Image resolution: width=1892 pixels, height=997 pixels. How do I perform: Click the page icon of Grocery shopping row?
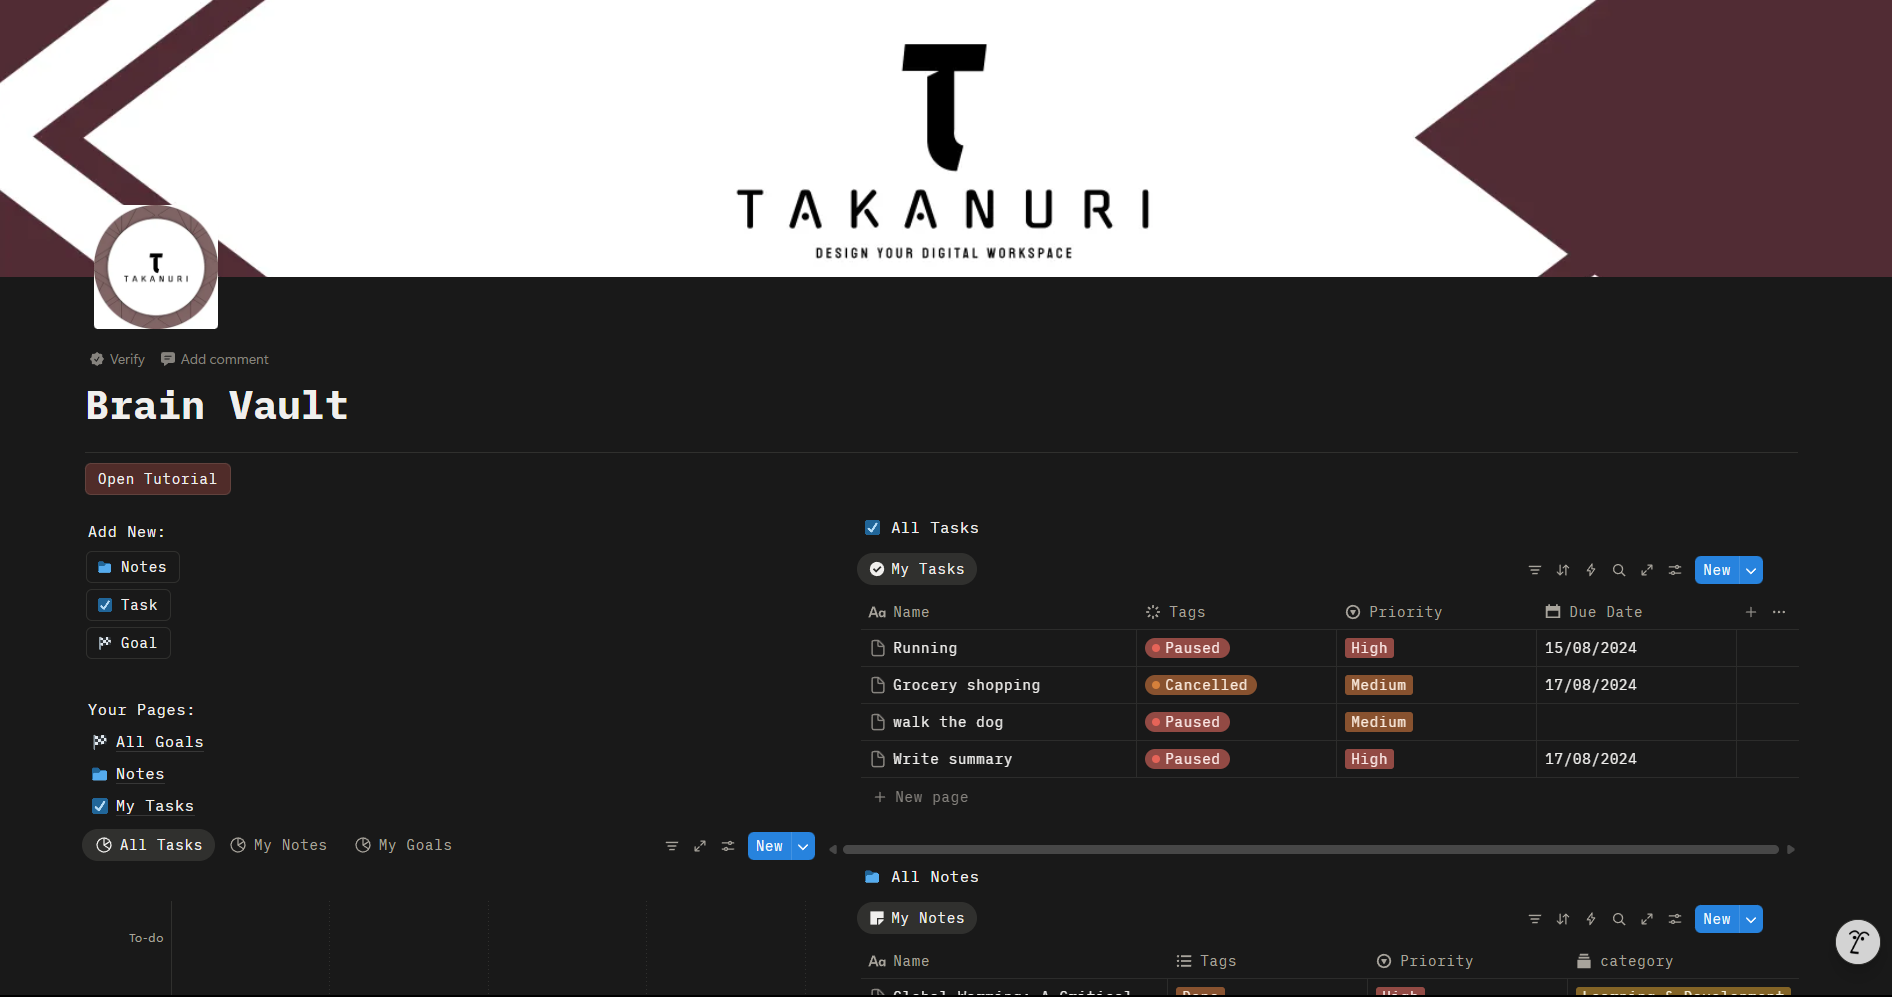pyautogui.click(x=878, y=685)
